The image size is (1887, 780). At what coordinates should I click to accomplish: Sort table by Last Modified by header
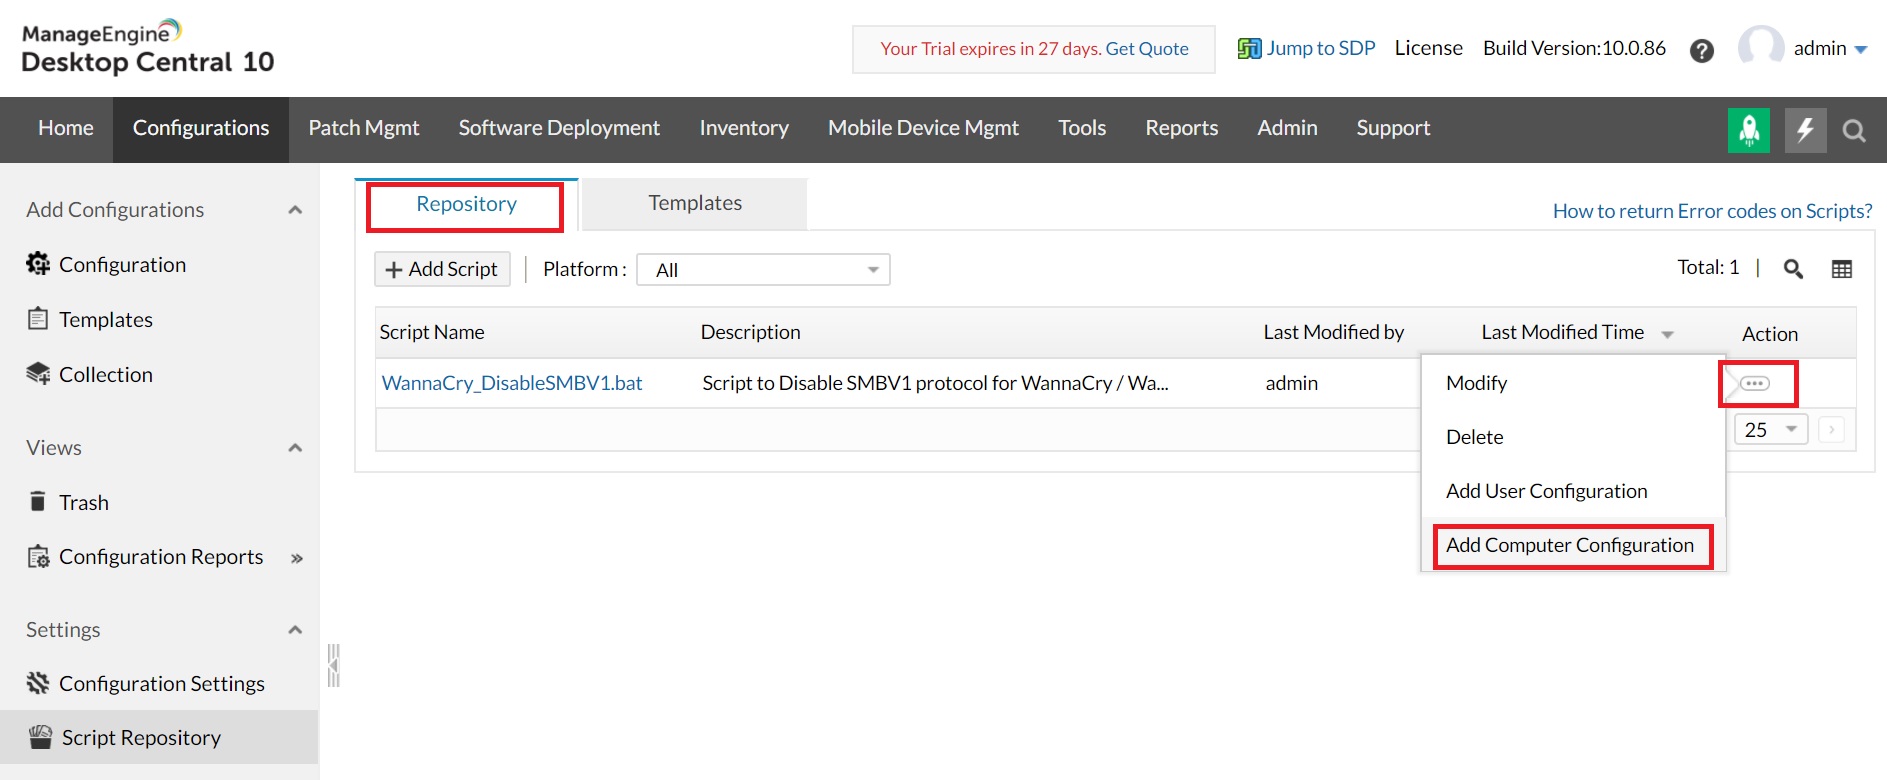click(1333, 332)
